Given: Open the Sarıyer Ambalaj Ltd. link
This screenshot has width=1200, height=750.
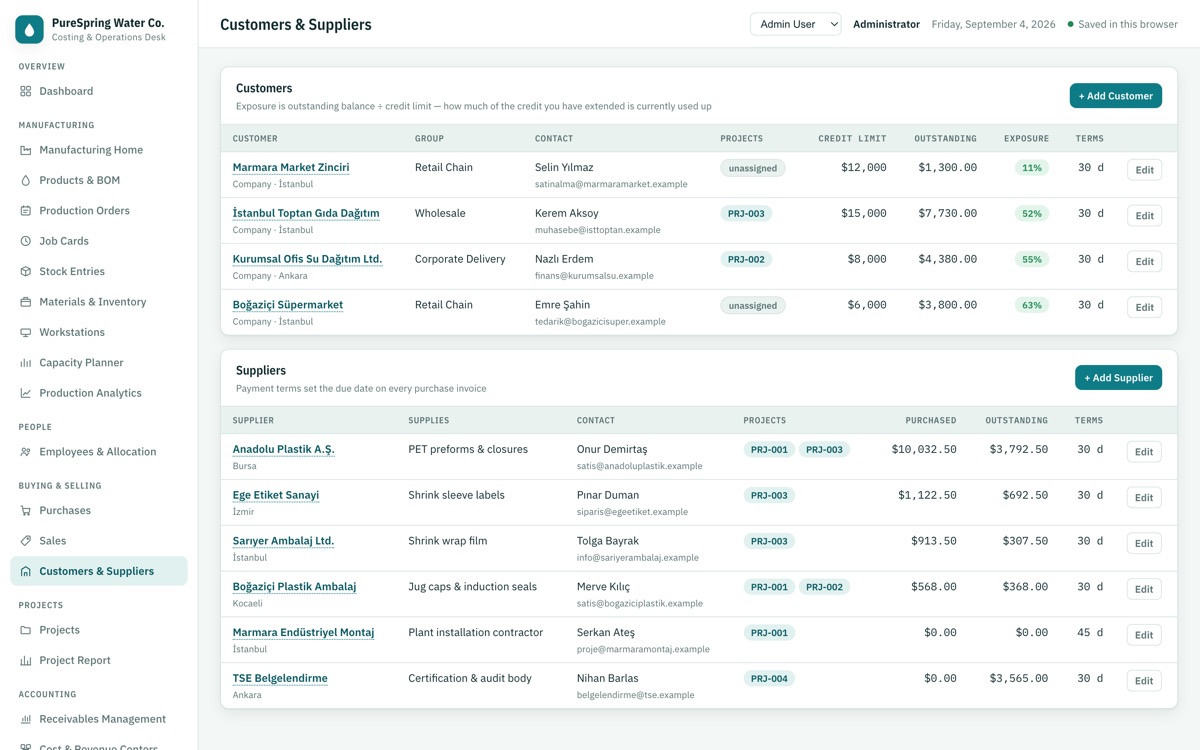Looking at the screenshot, I should pyautogui.click(x=284, y=541).
